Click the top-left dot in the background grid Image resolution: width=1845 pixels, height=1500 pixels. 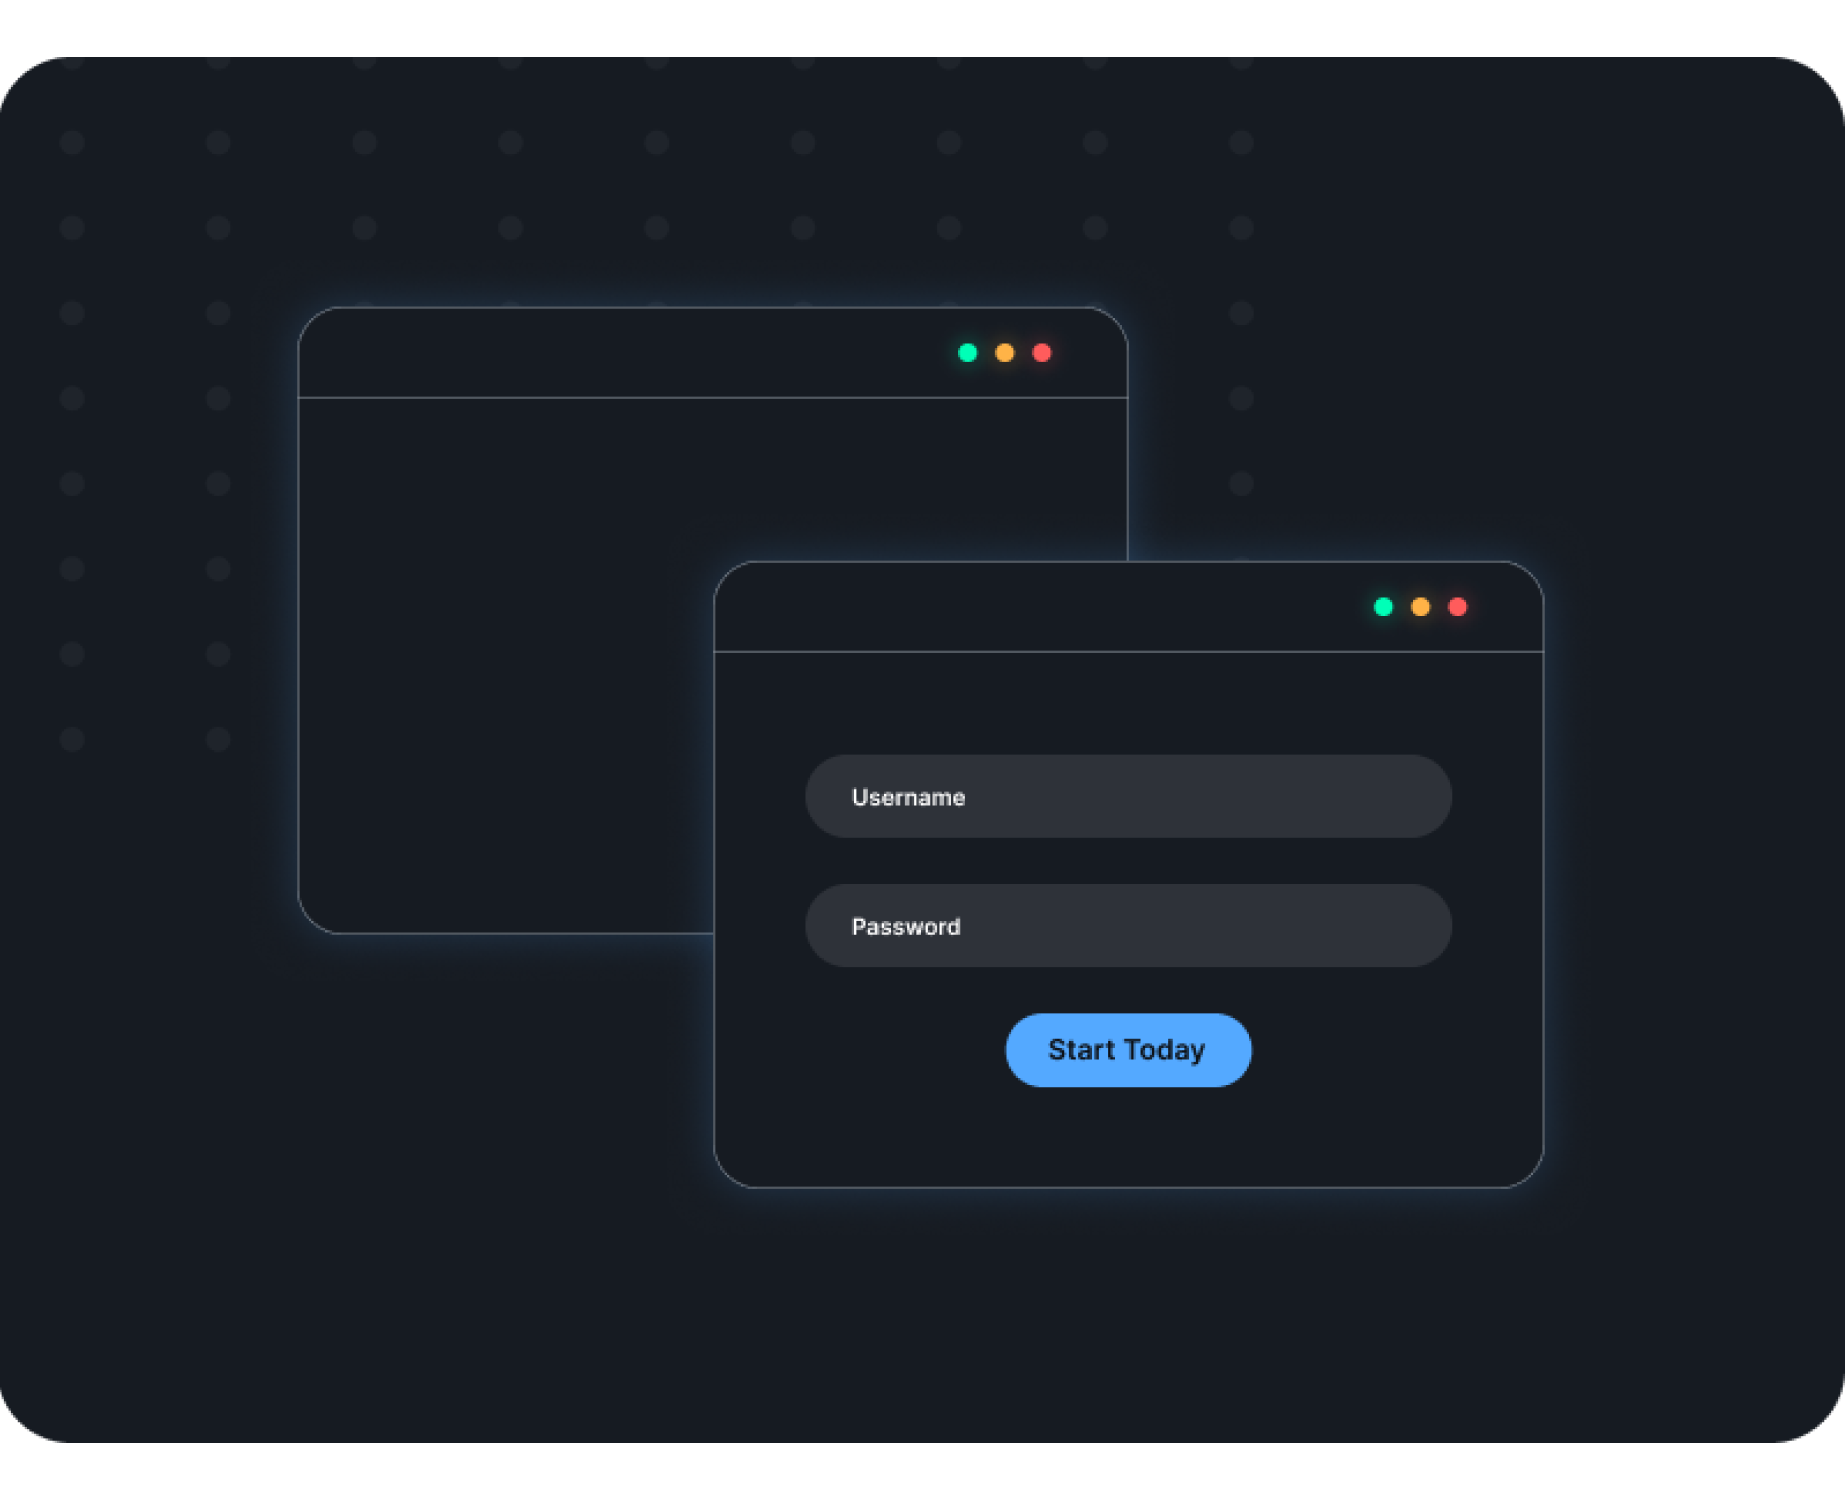click(x=72, y=142)
